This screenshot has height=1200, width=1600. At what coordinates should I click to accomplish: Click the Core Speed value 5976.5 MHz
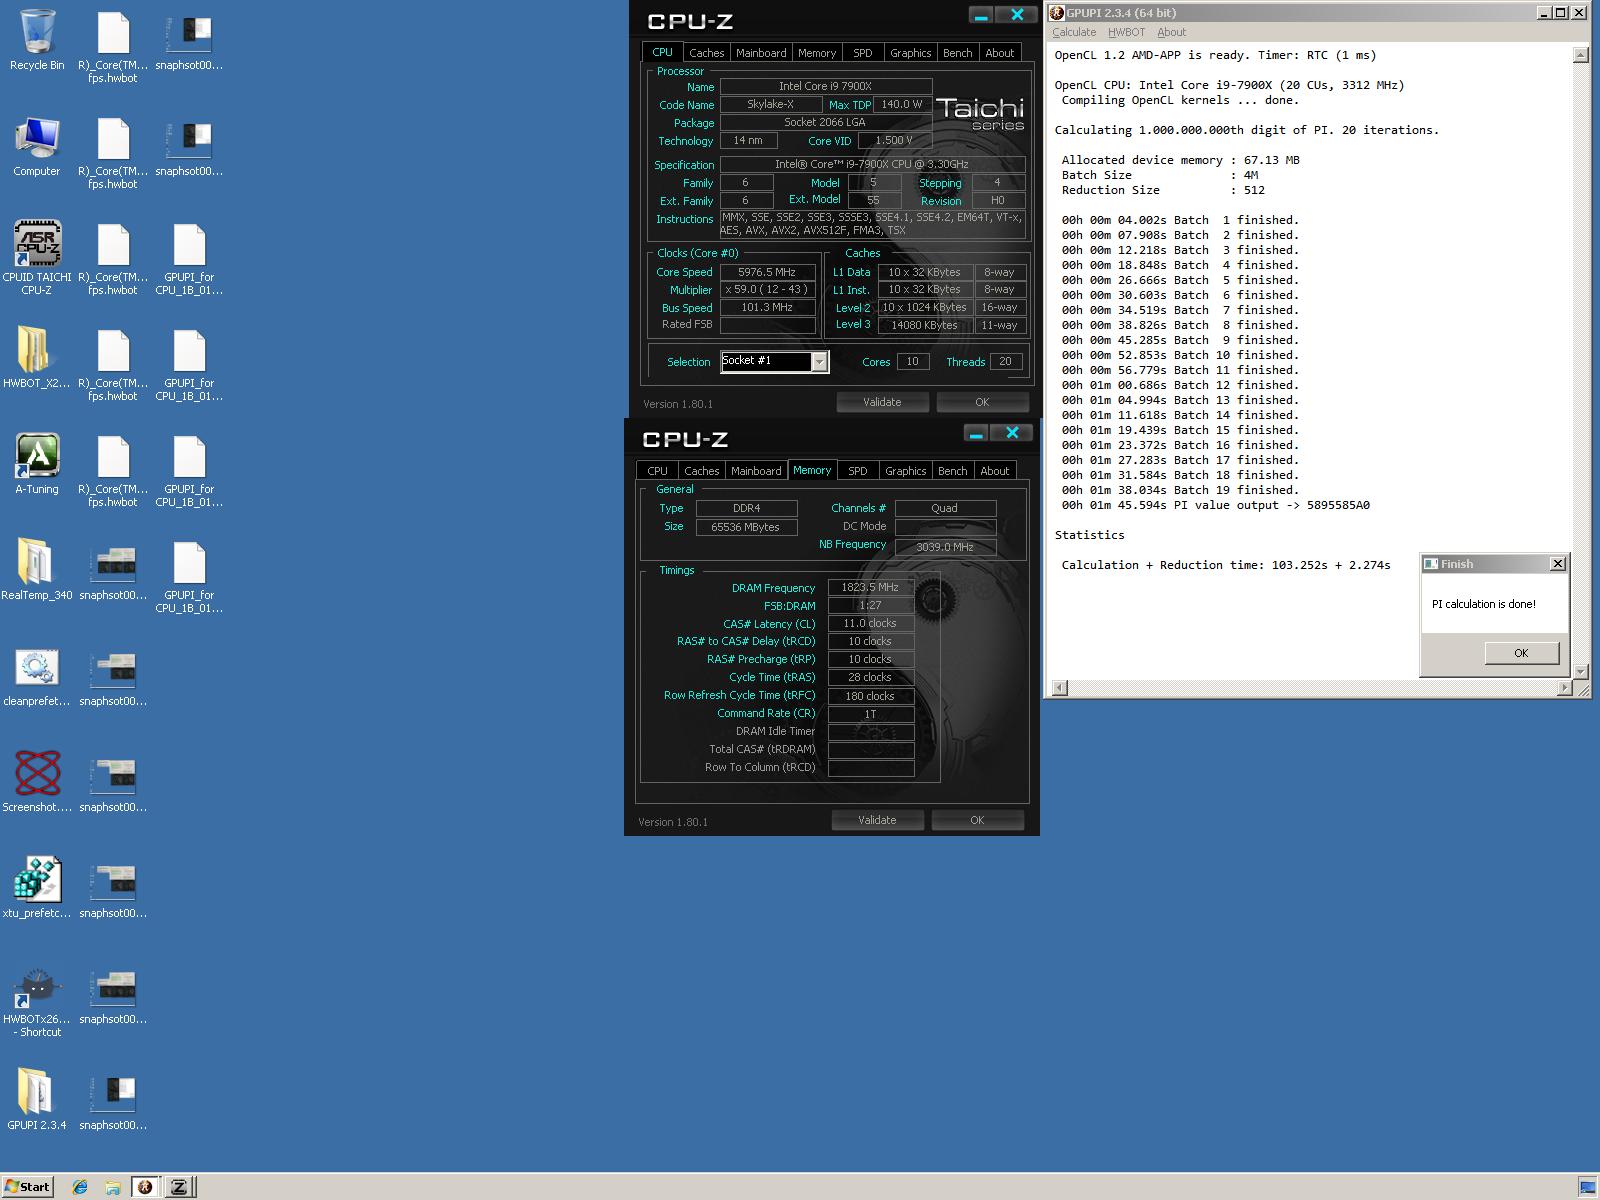click(x=767, y=272)
